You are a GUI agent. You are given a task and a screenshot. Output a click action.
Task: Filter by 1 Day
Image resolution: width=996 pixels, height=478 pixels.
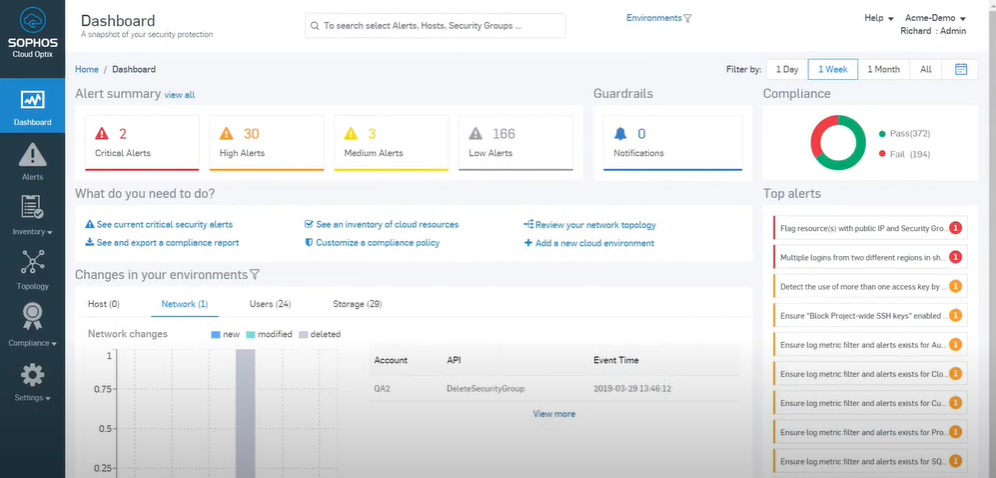(787, 69)
